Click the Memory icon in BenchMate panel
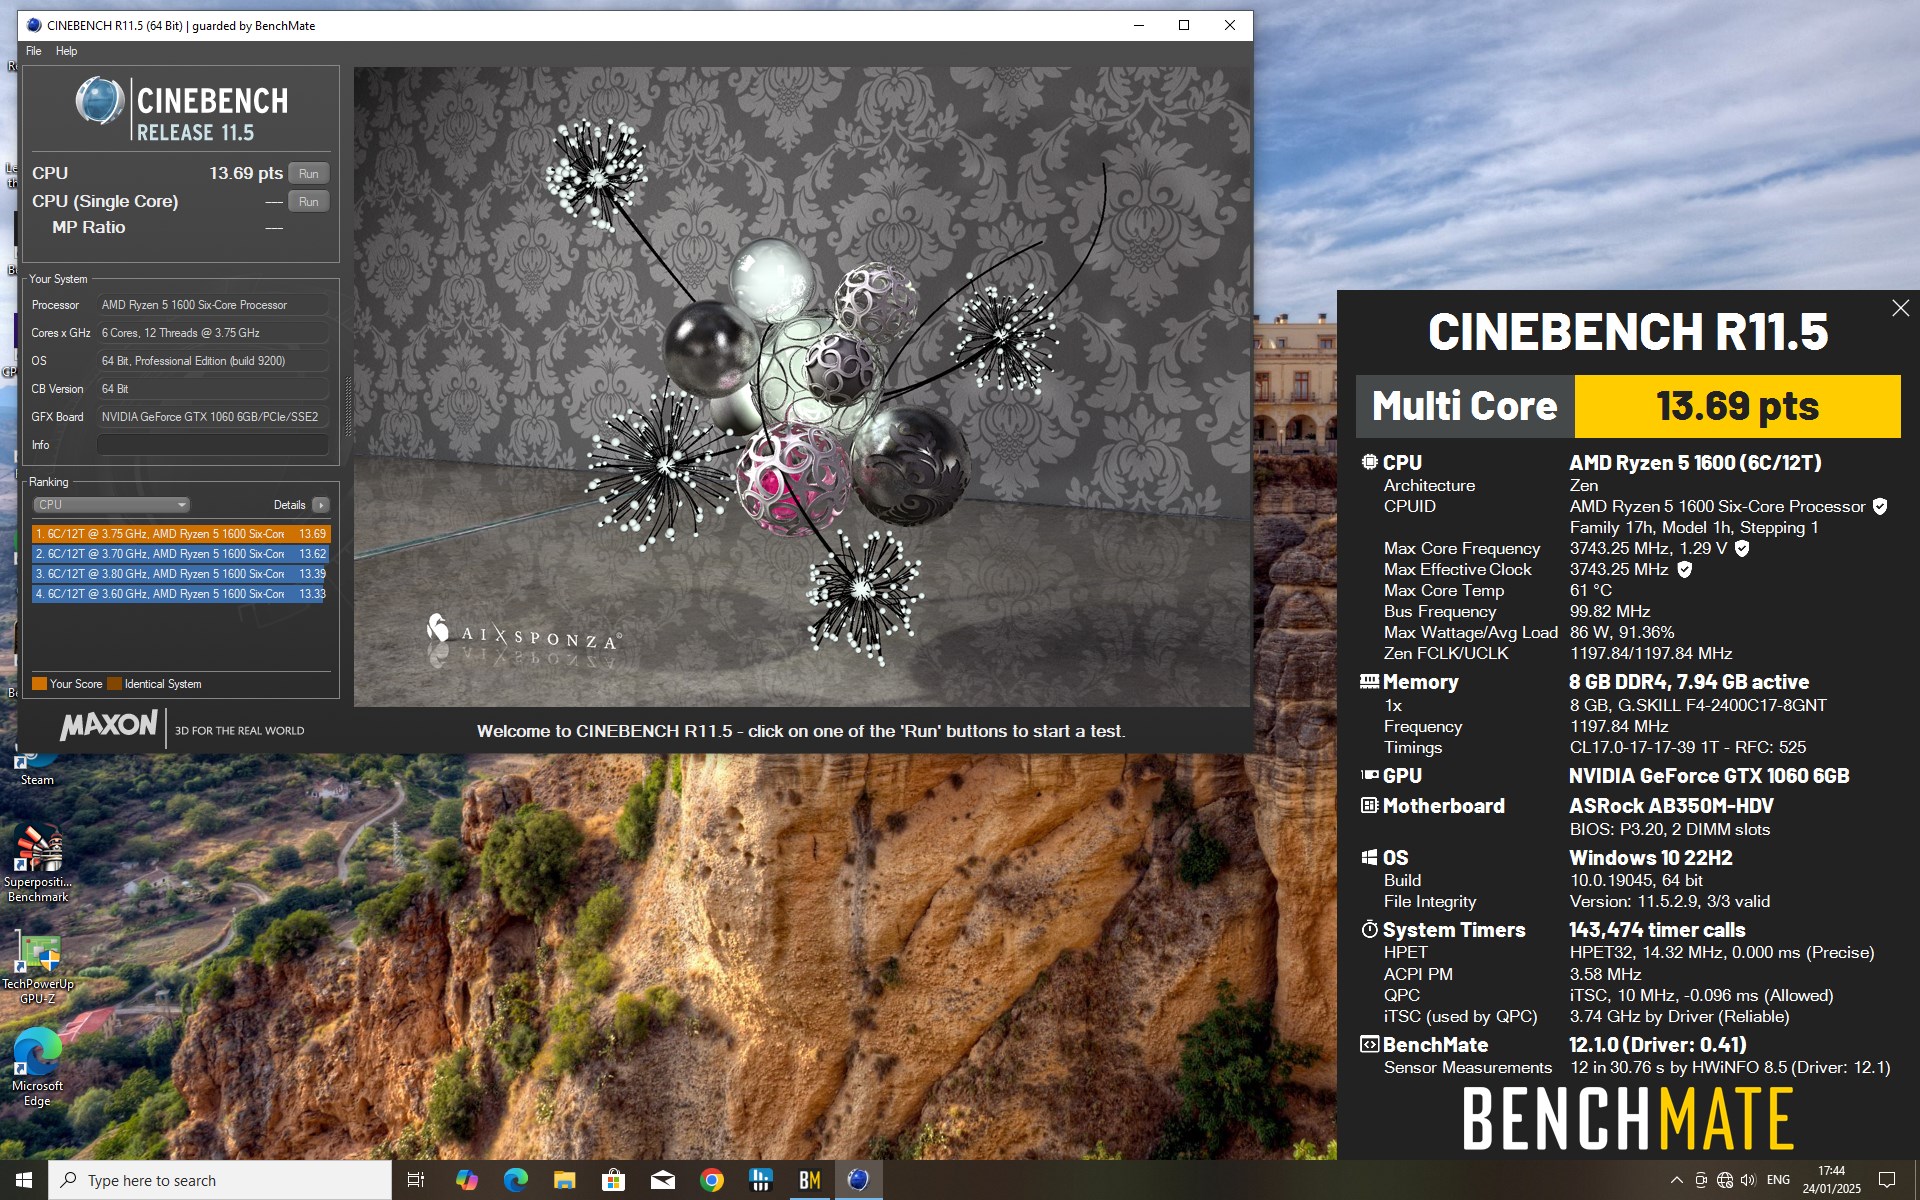The height and width of the screenshot is (1200, 1920). tap(1369, 682)
